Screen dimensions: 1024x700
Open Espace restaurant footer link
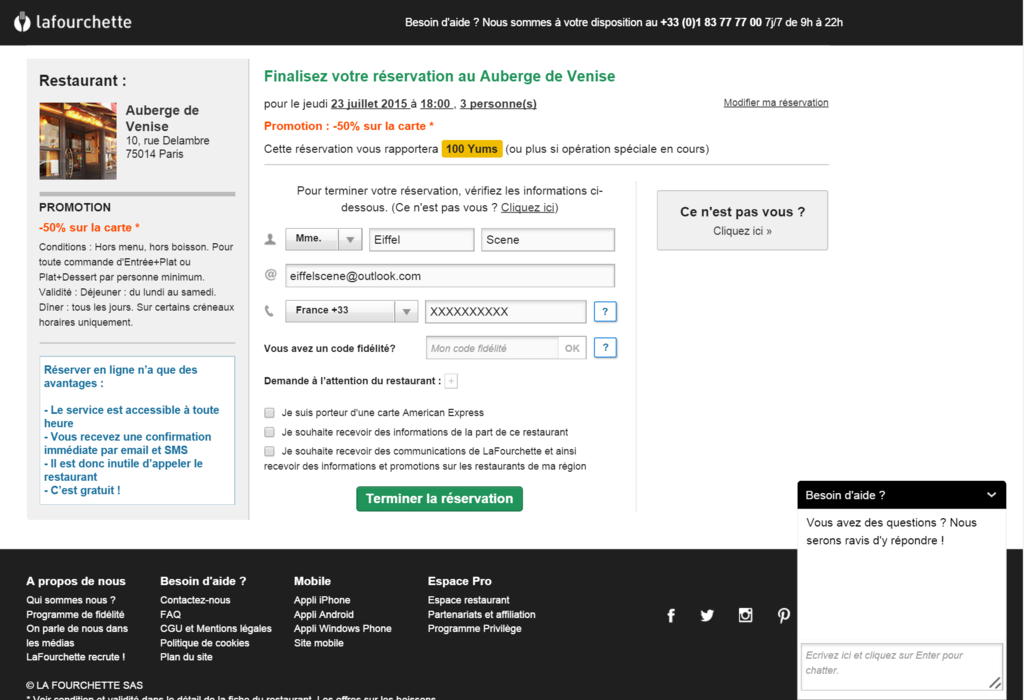(468, 600)
